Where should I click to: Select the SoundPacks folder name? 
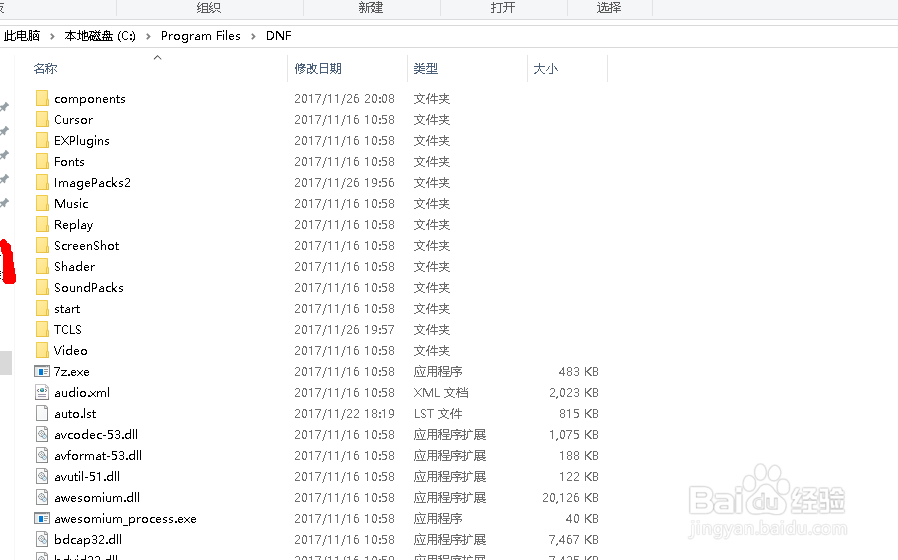tap(89, 287)
